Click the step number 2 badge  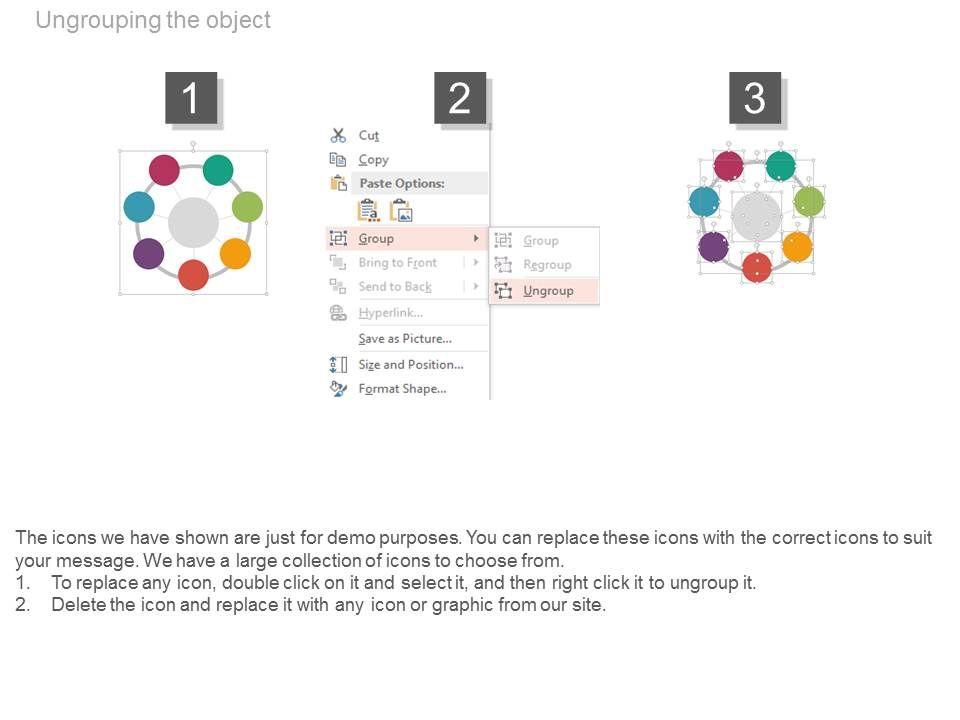pyautogui.click(x=460, y=98)
